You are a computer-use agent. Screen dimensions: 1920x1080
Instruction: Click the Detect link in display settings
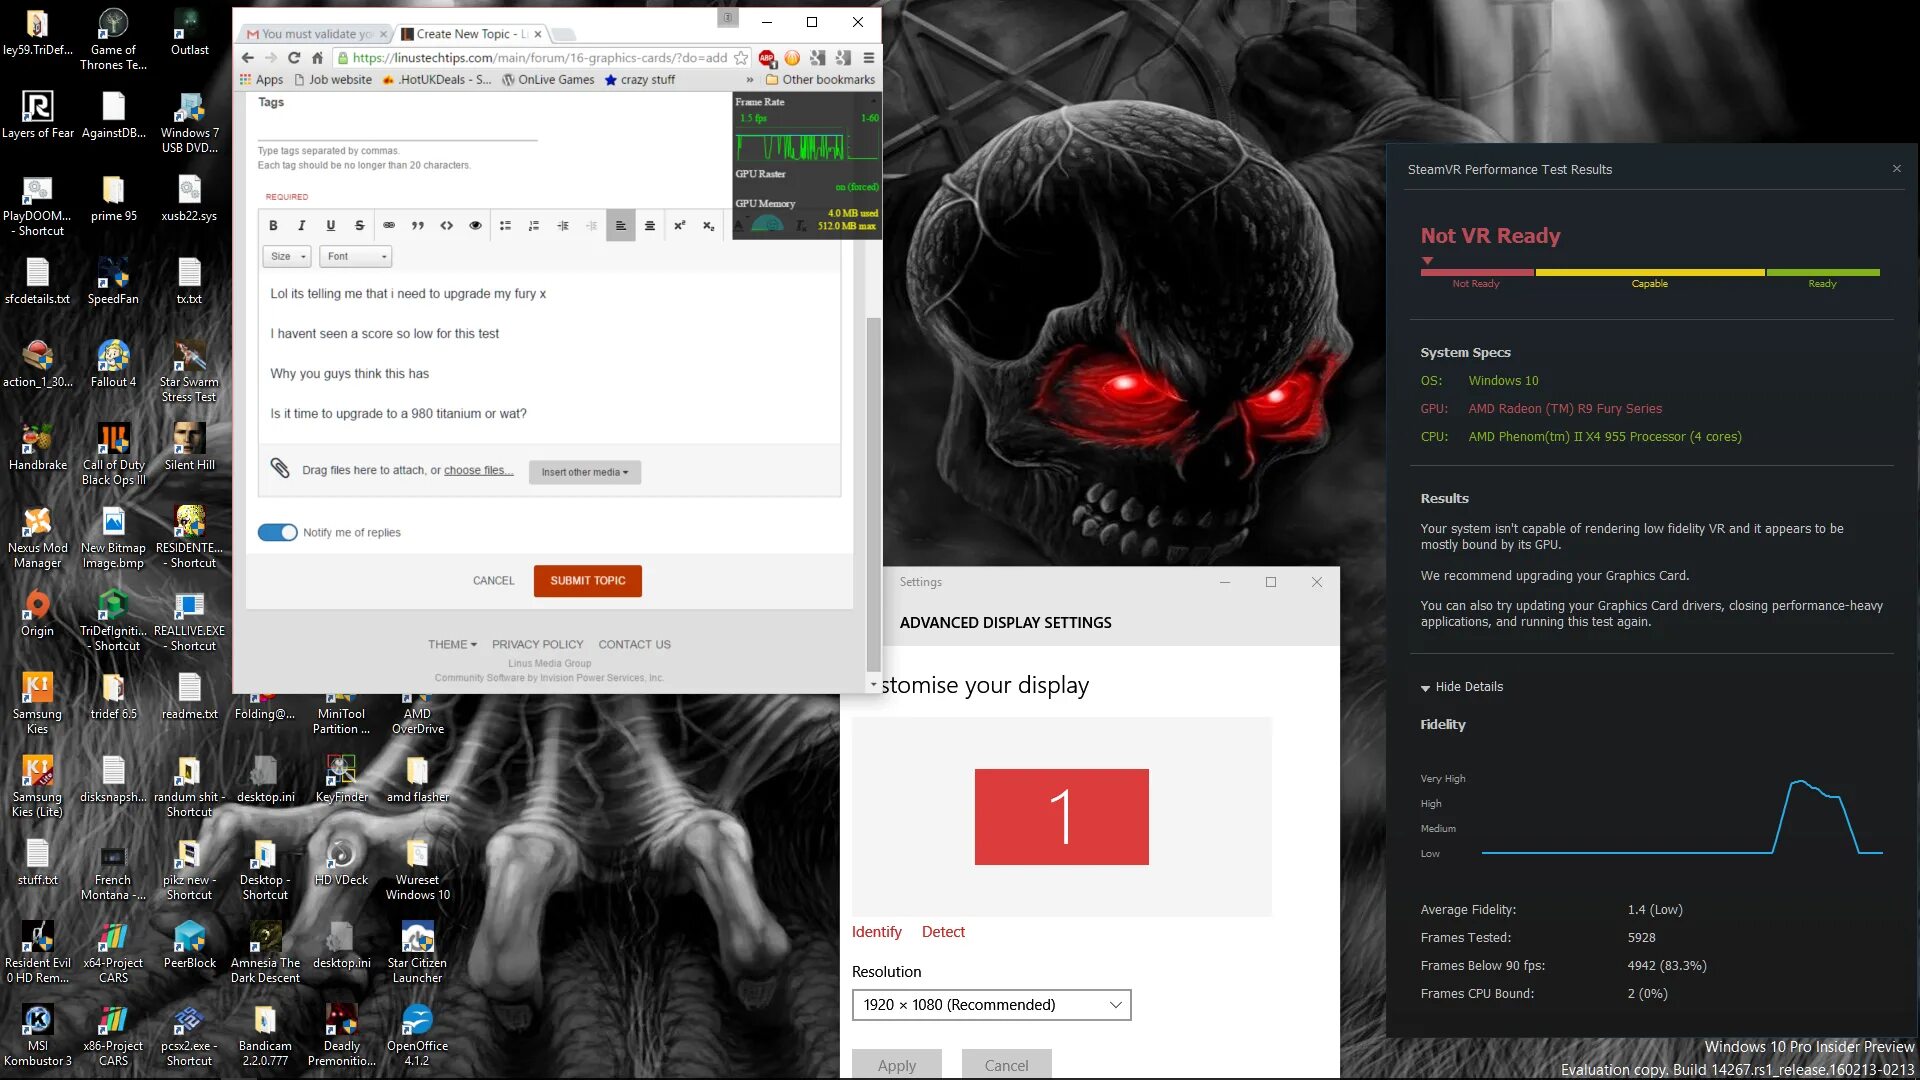pos(943,932)
